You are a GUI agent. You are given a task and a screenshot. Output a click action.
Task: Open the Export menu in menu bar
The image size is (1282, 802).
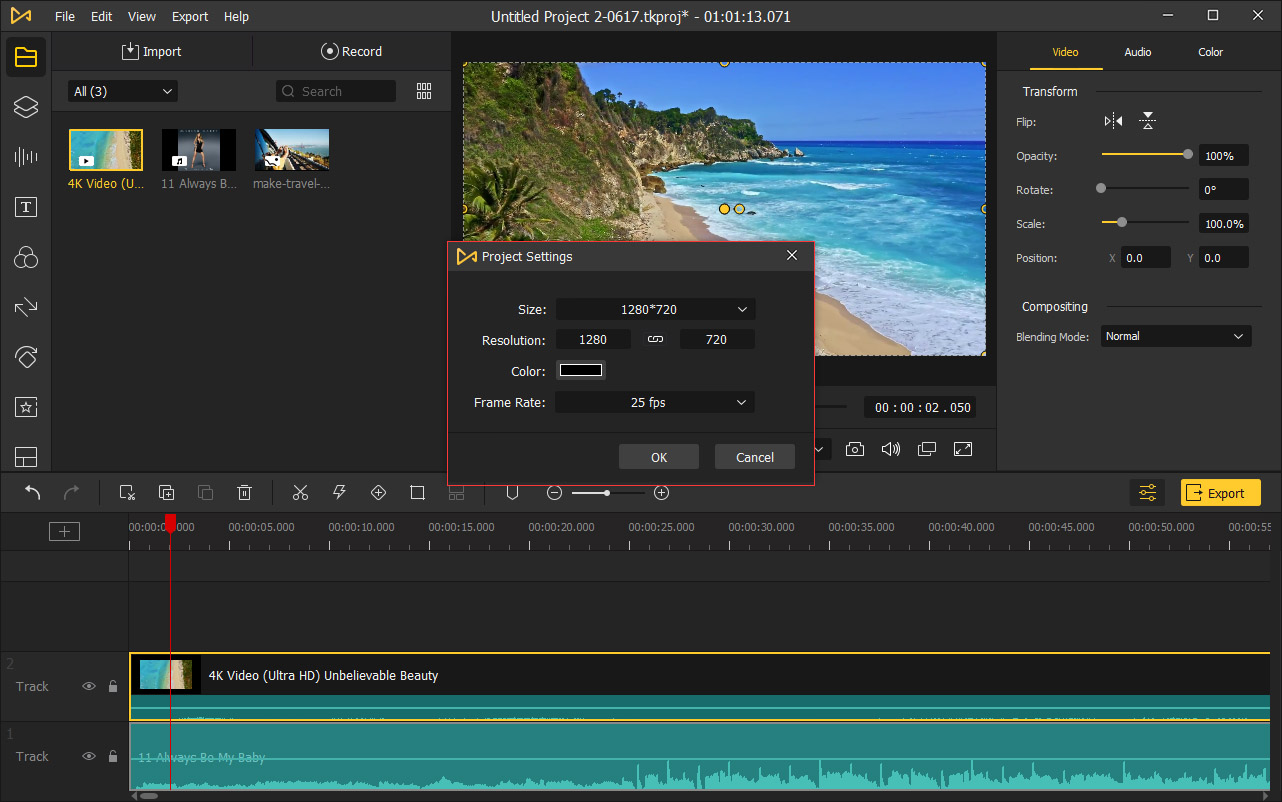[190, 17]
